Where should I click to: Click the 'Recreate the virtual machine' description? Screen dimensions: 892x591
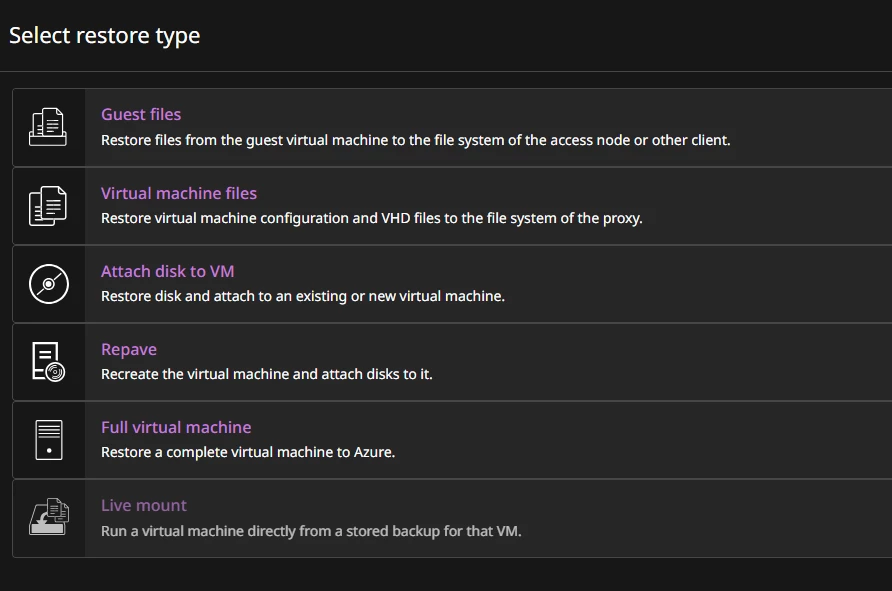click(x=266, y=374)
